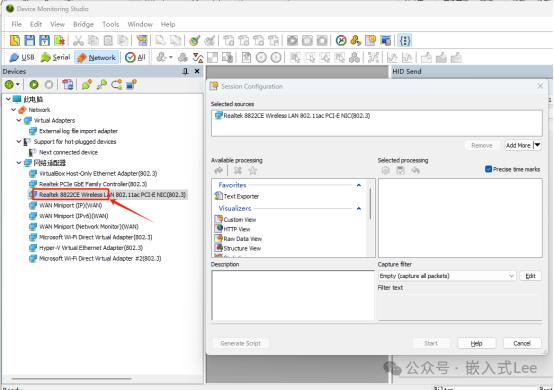Click the first blue floppy save icon
The width and height of the screenshot is (554, 390).
tap(30, 40)
